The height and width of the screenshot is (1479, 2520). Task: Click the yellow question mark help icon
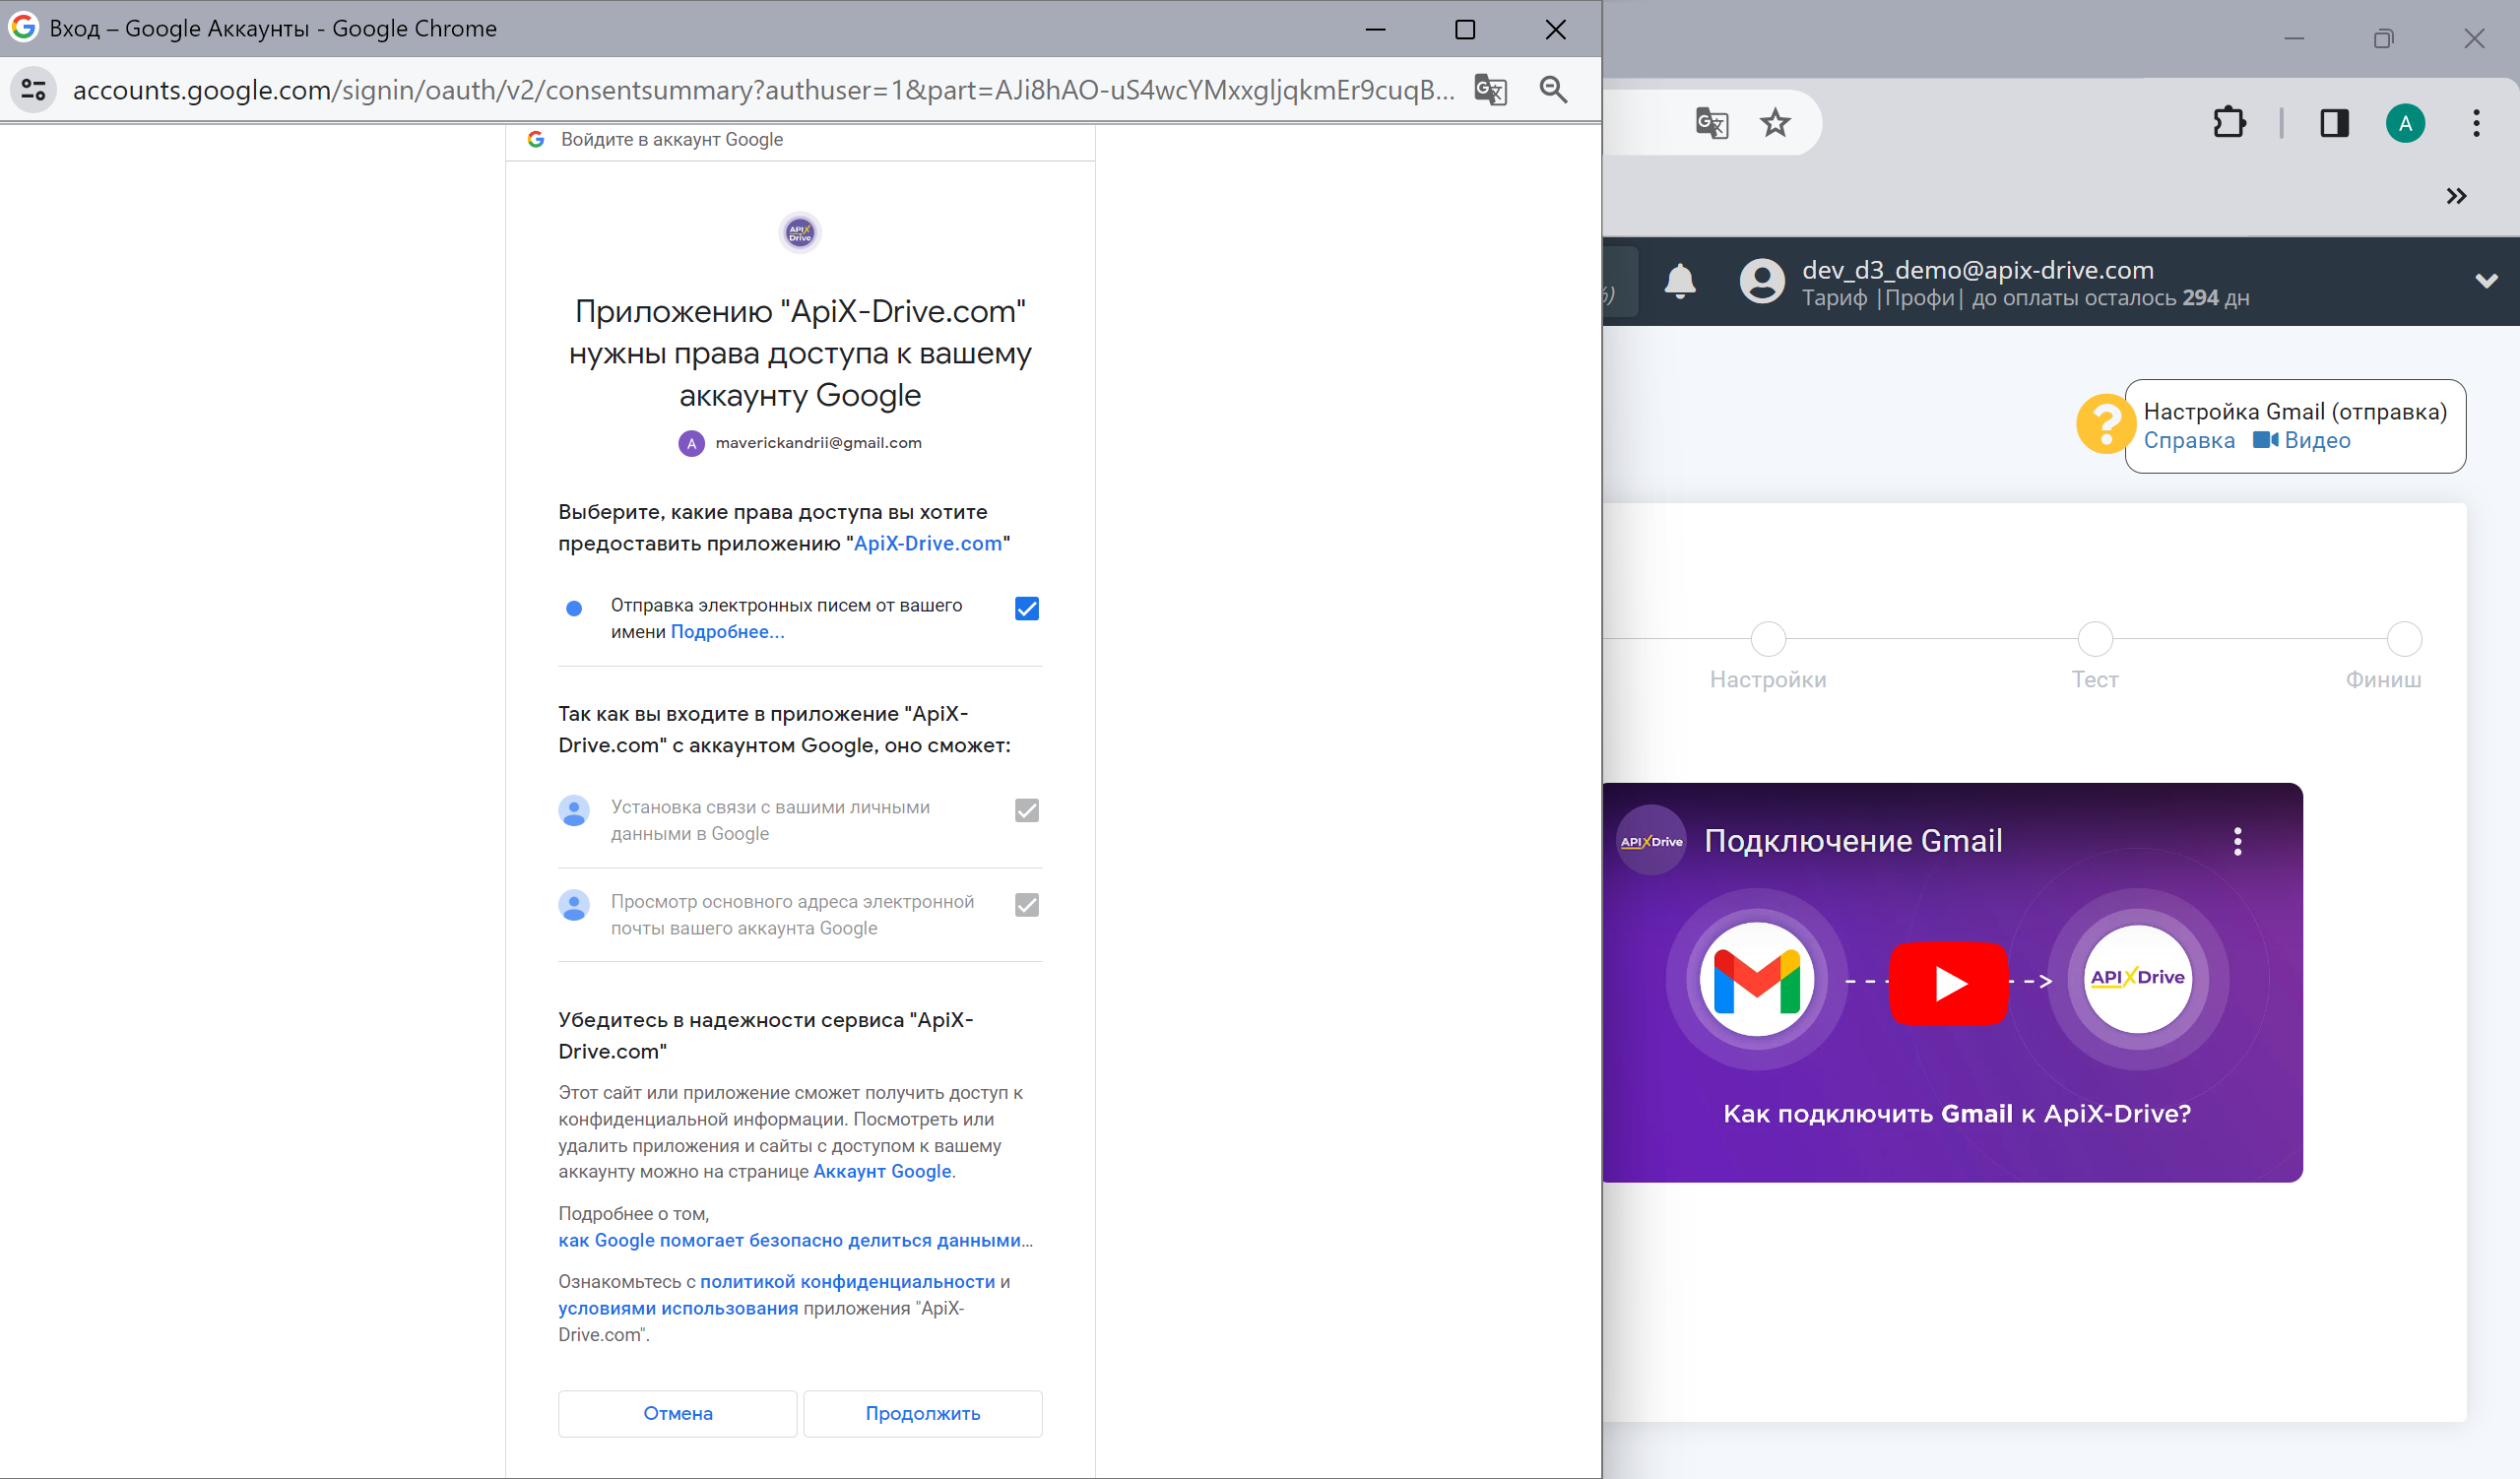tap(2105, 424)
